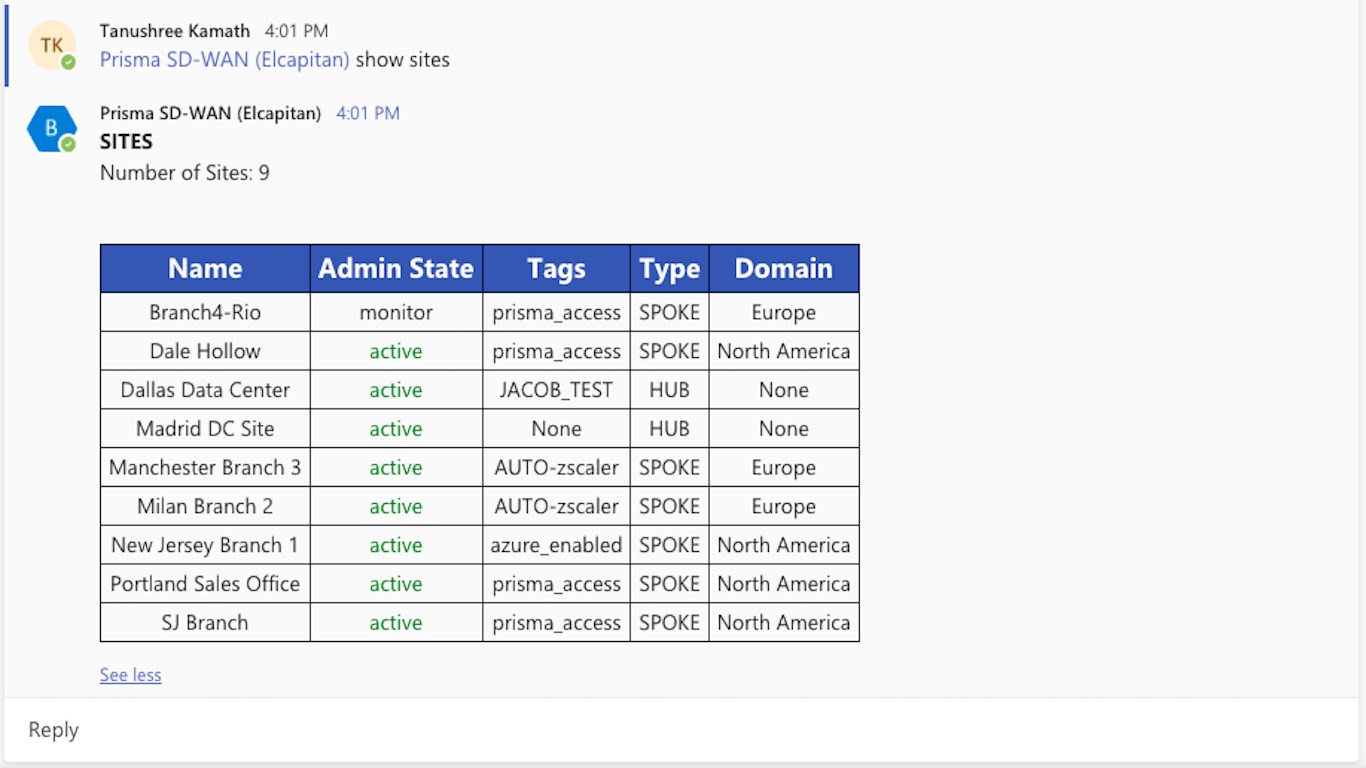Click the Prisma SD-WAN (Elcapitan) bot sender name
This screenshot has width=1366, height=768.
[x=210, y=113]
